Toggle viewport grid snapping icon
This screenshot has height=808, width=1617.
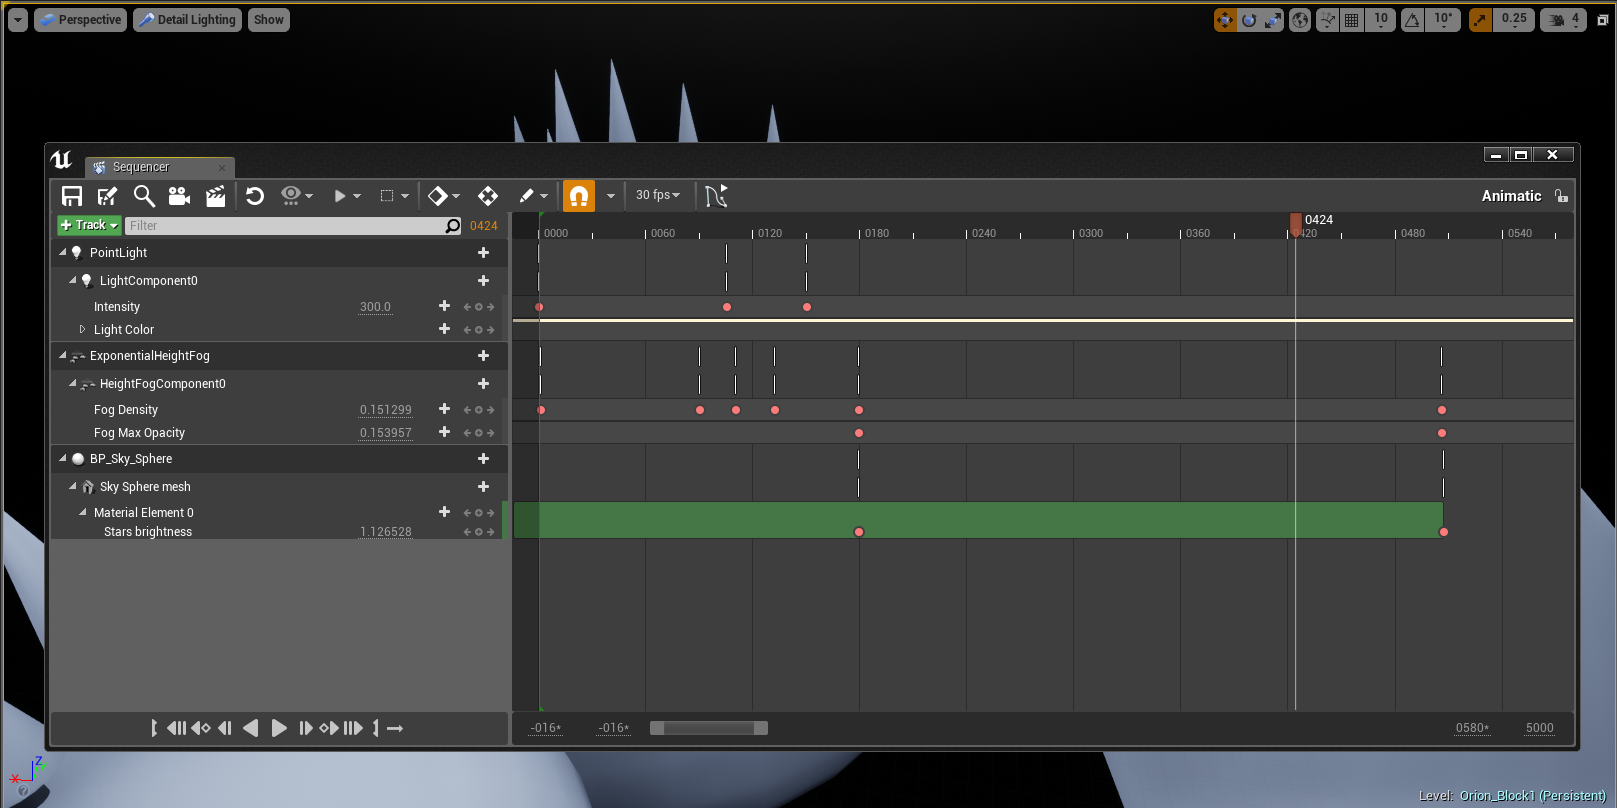[1351, 20]
